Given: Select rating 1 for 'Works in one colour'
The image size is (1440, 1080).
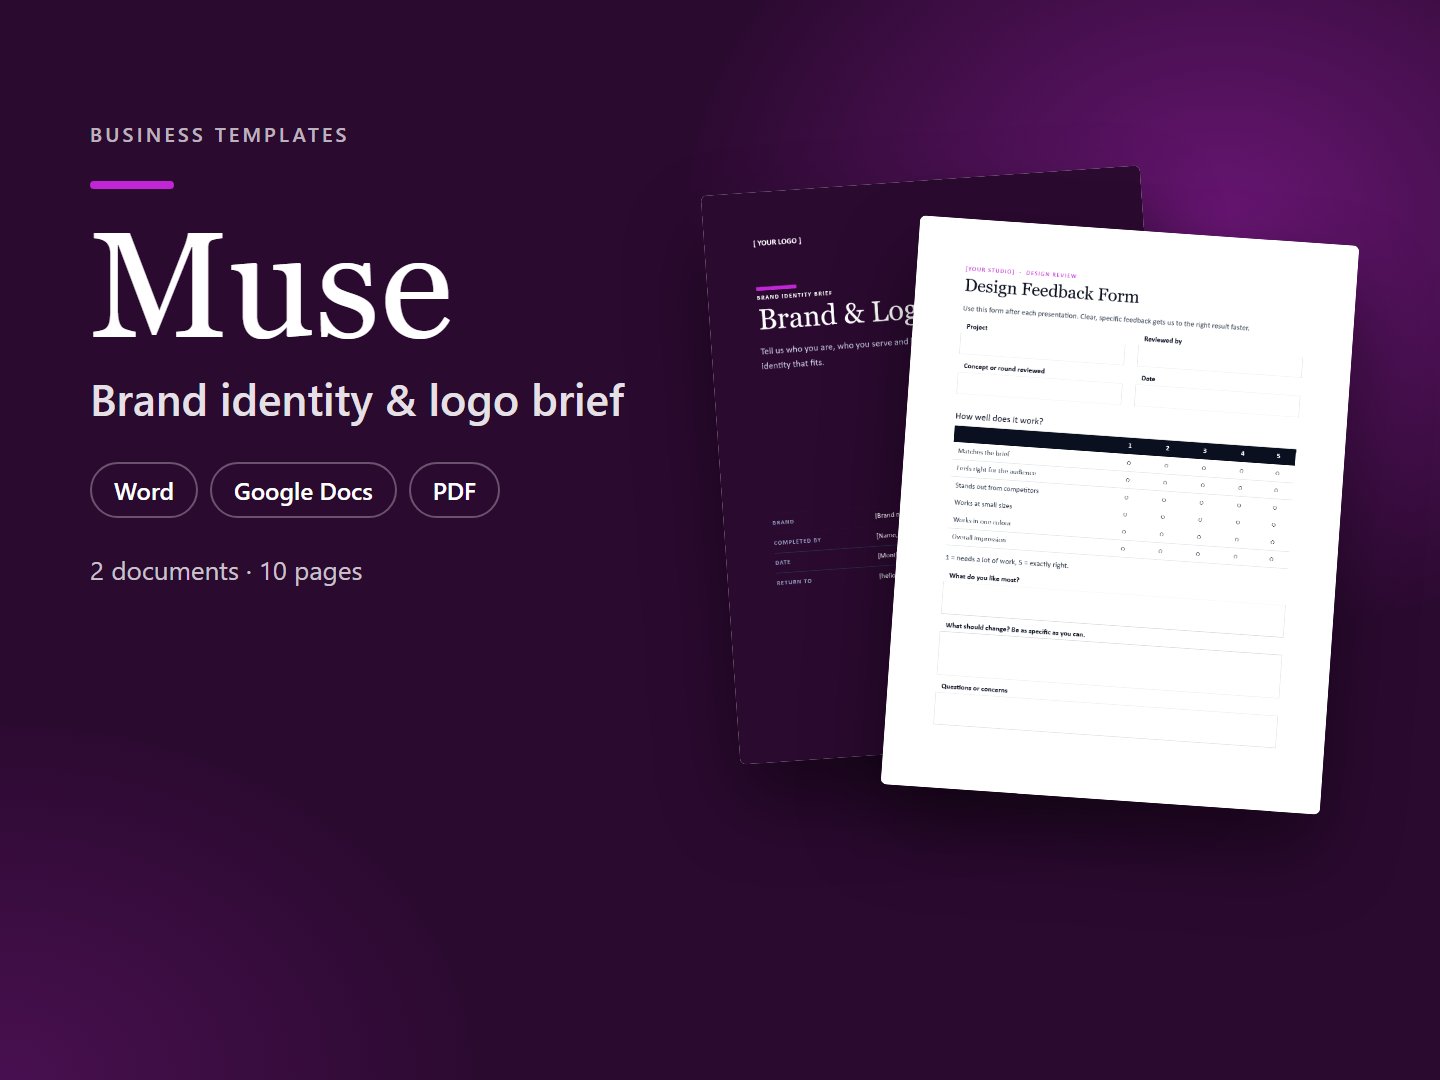Looking at the screenshot, I should click(x=1124, y=532).
